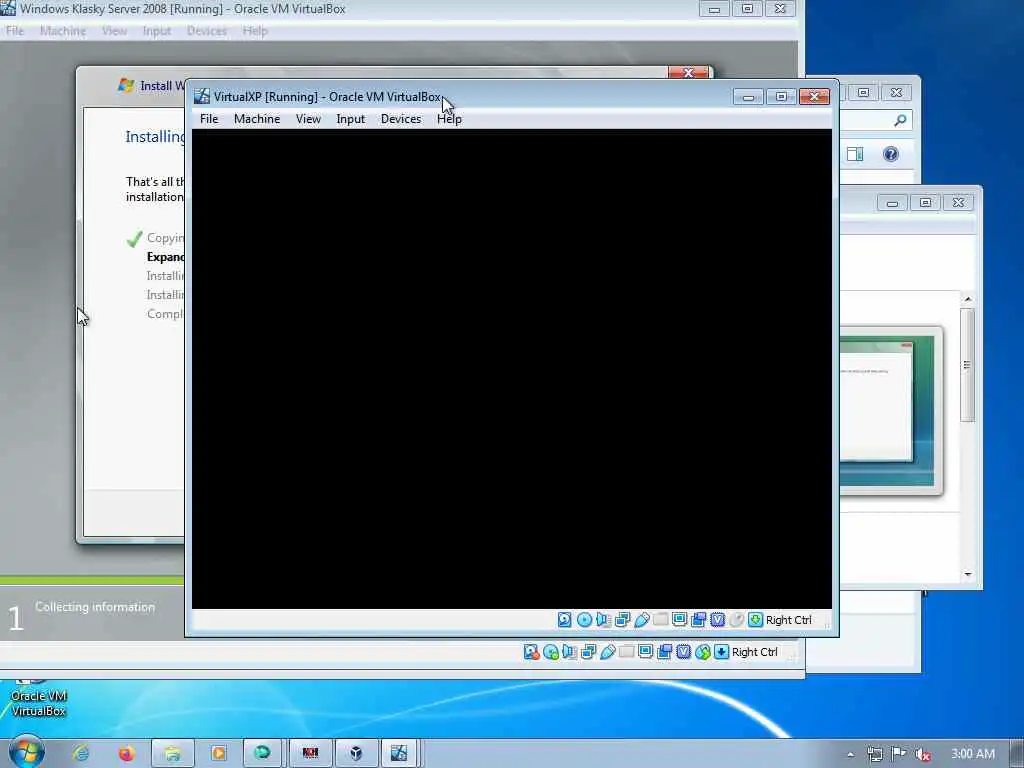This screenshot has height=768, width=1024.
Task: Click scrollbar up arrow in right window
Action: (968, 299)
